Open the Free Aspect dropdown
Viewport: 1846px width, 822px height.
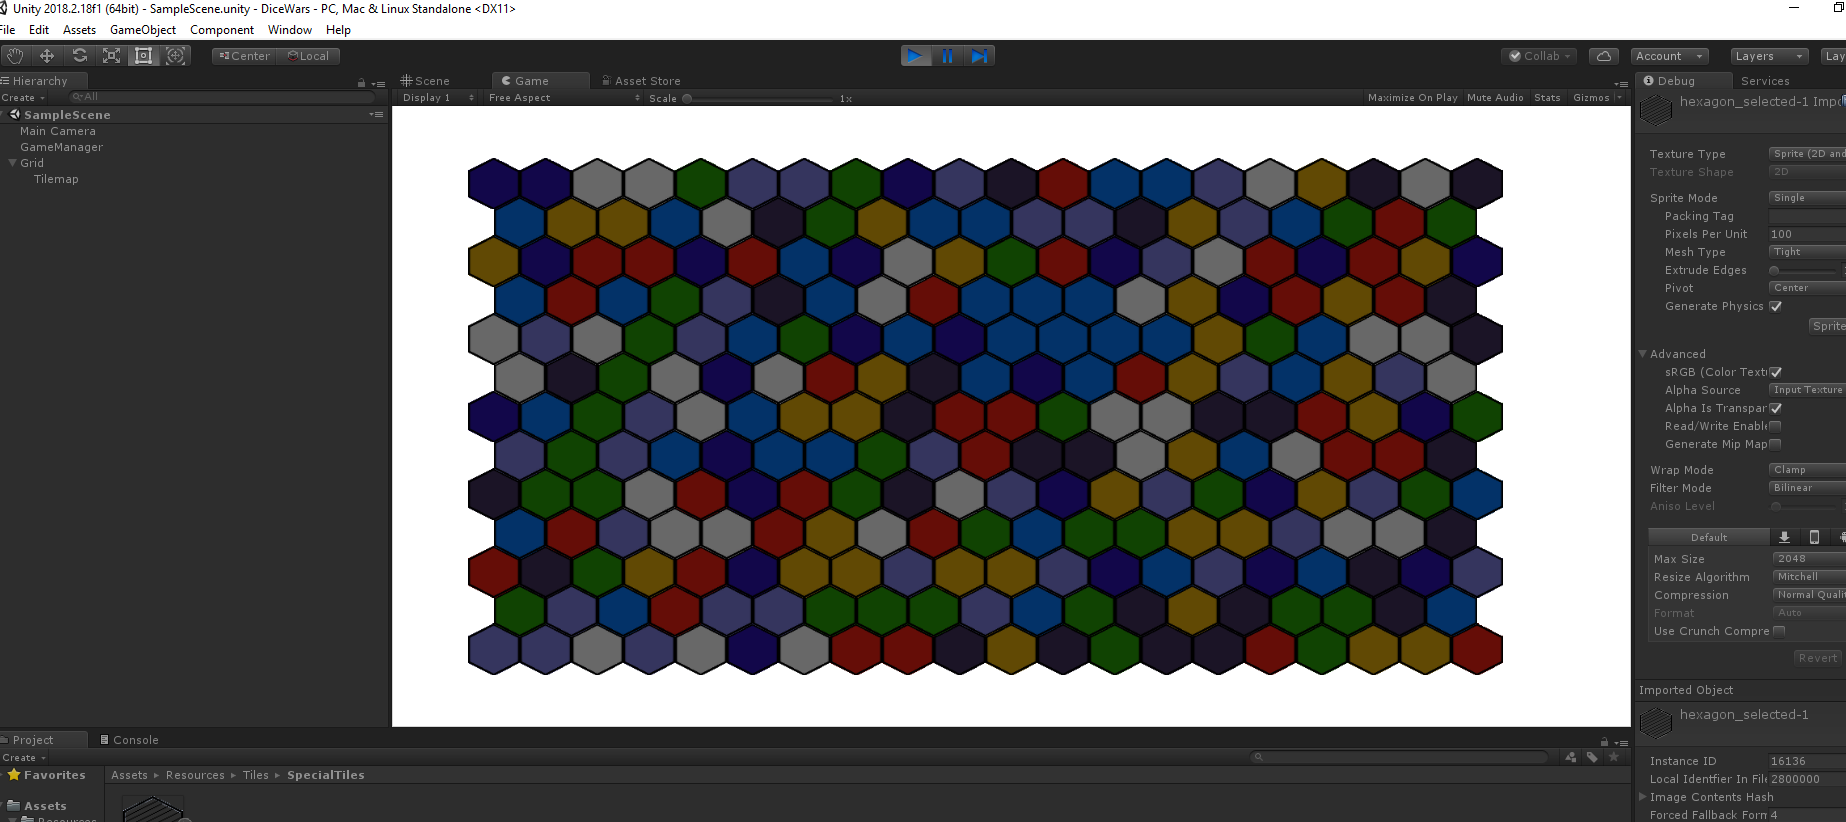tap(564, 98)
